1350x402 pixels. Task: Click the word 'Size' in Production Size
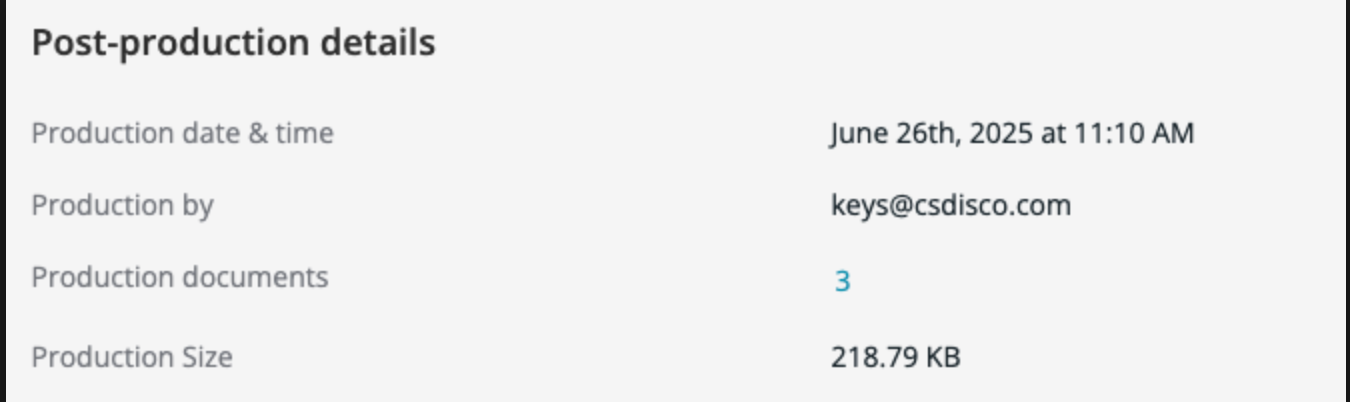coord(207,357)
